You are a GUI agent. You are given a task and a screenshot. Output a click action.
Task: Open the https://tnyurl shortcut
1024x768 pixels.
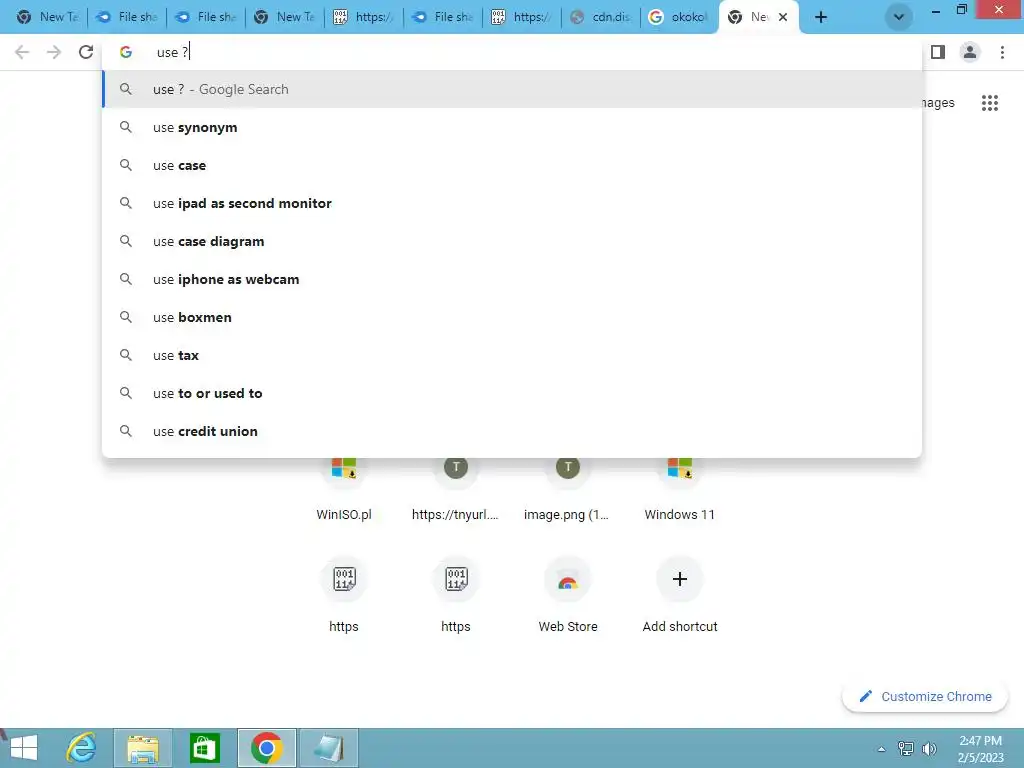(x=455, y=490)
